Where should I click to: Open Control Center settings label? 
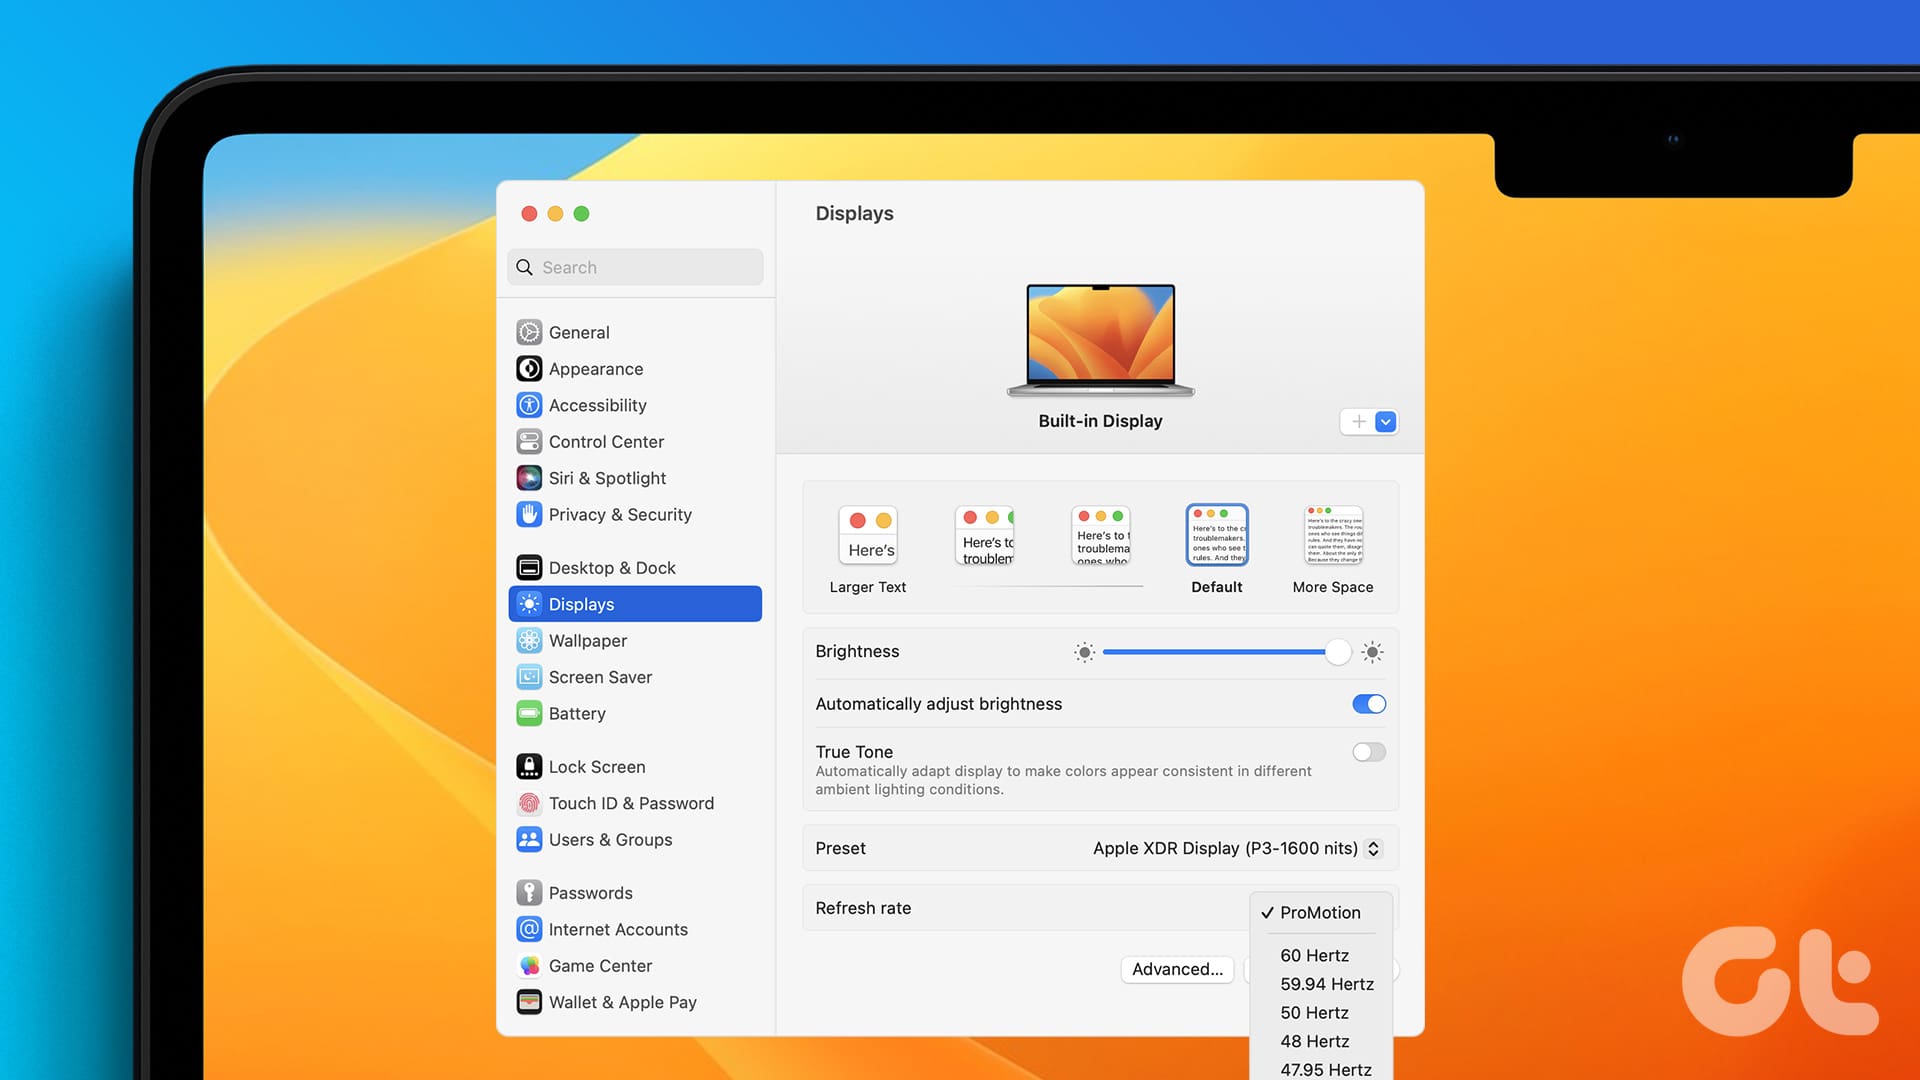(x=606, y=441)
